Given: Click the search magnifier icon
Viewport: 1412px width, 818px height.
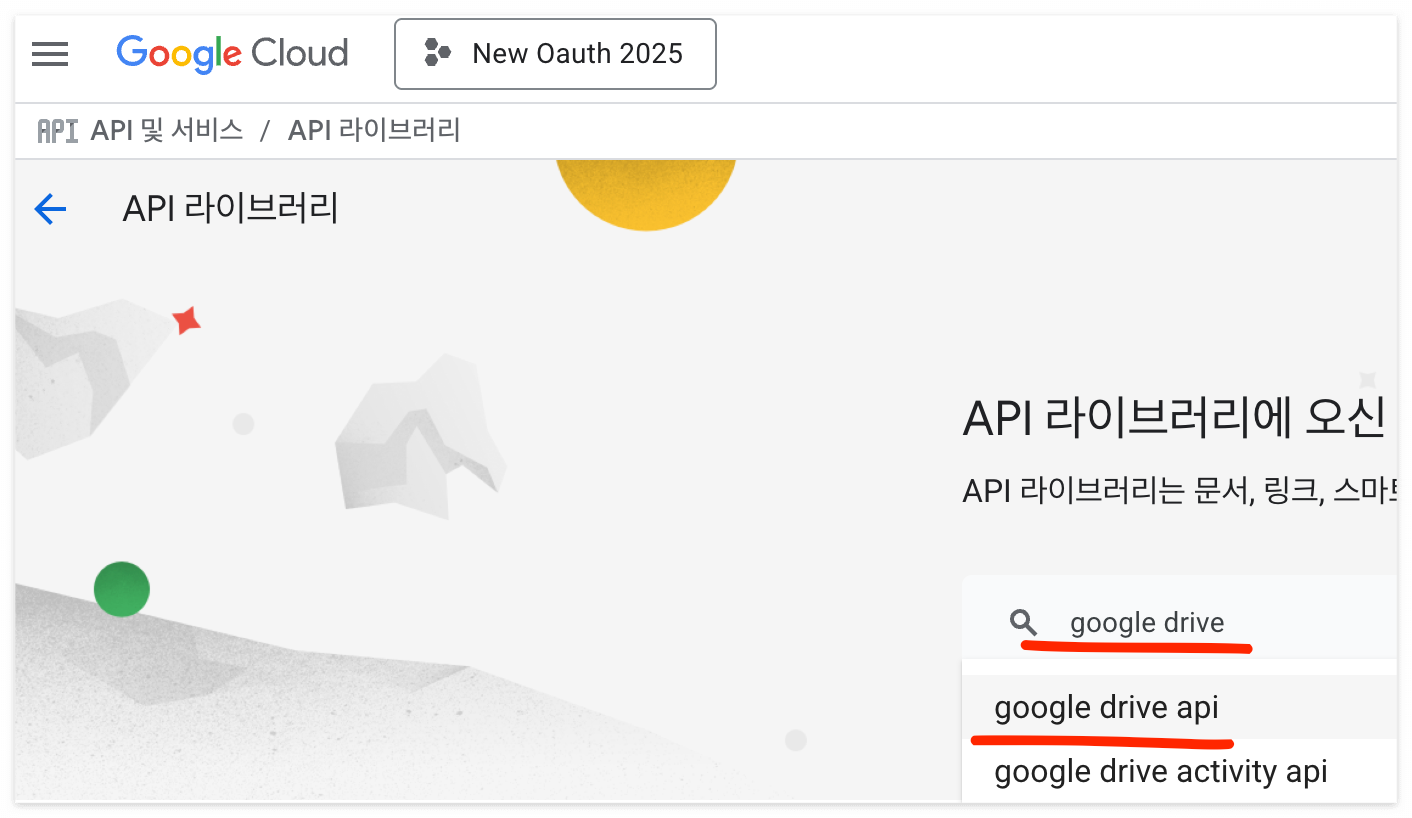Looking at the screenshot, I should (1024, 623).
